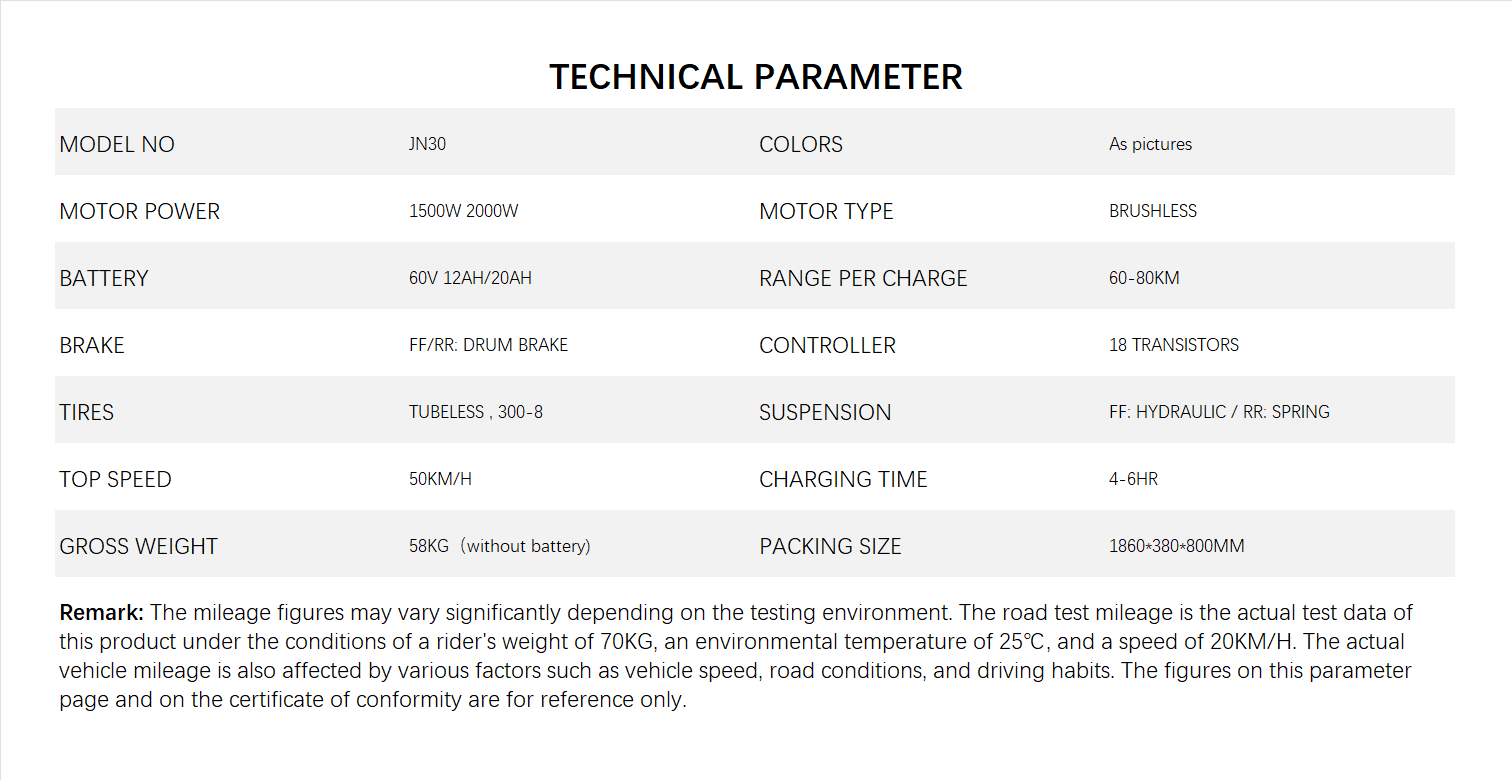Click the 60-80KM range value
Screen dimensions: 1512x780
coord(1144,278)
